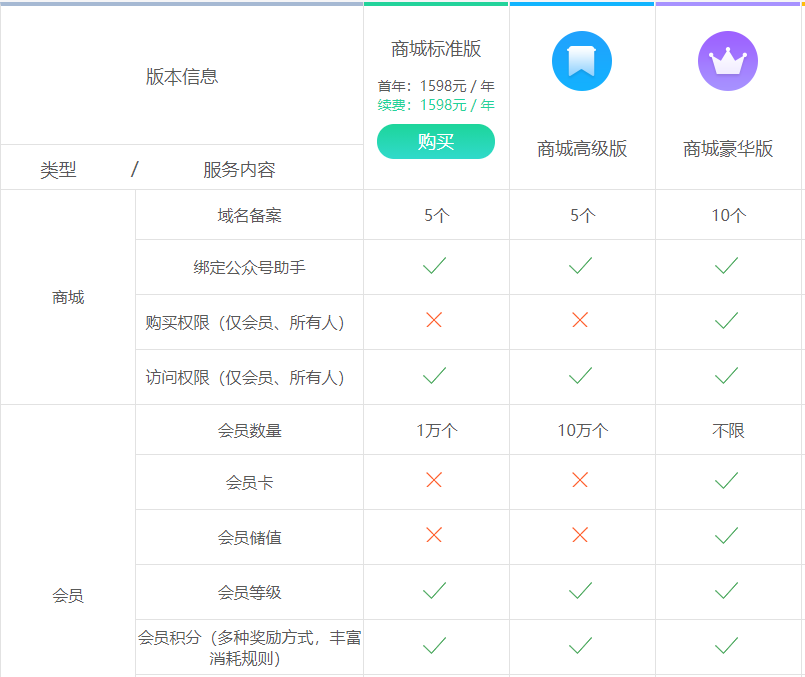This screenshot has height=677, width=805.
Task: Click the blue bookmark icon for 商城高级版
Action: [581, 61]
